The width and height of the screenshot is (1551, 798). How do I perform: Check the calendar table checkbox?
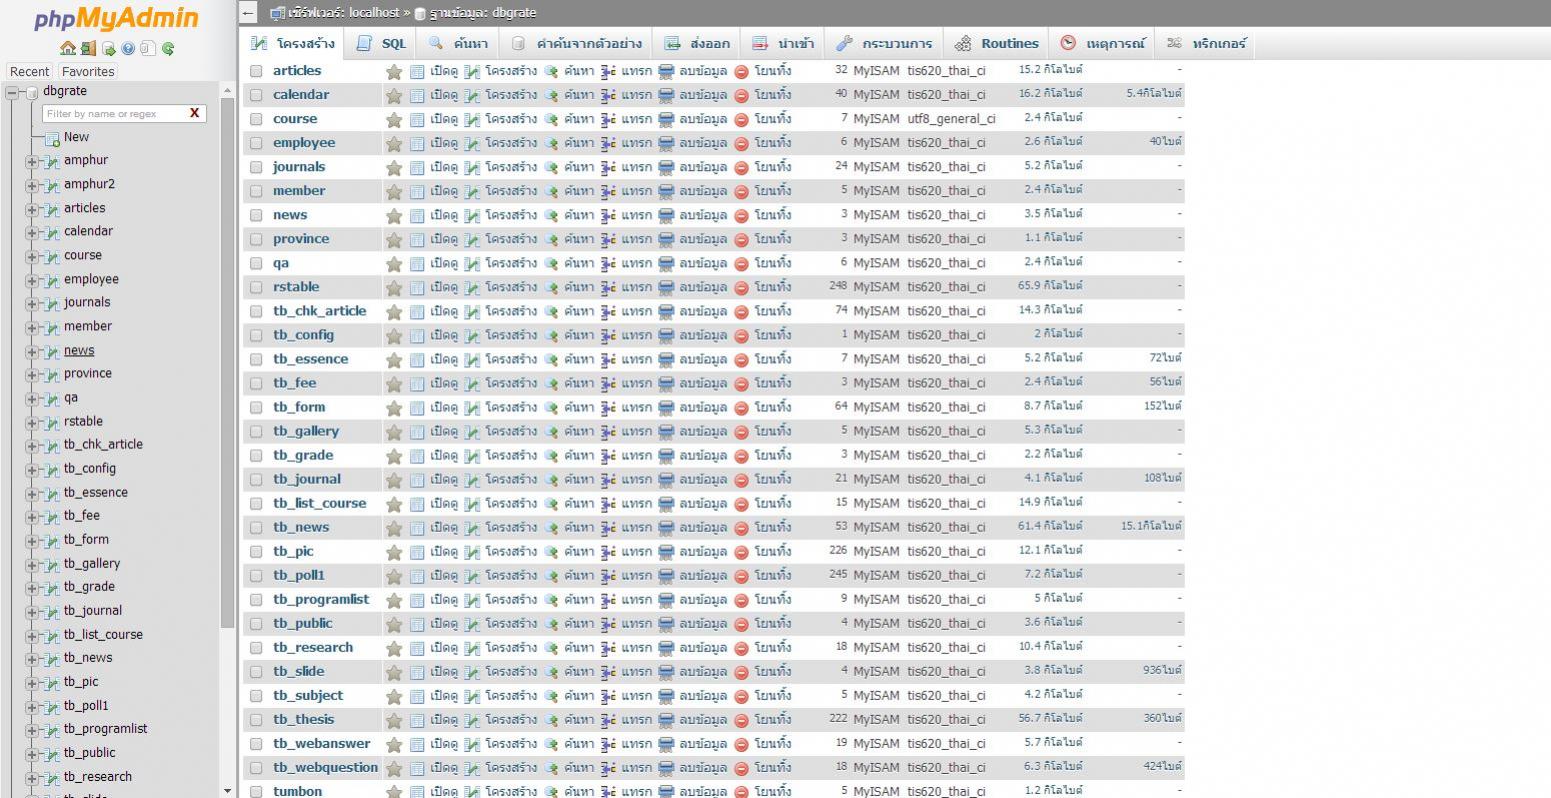point(256,95)
